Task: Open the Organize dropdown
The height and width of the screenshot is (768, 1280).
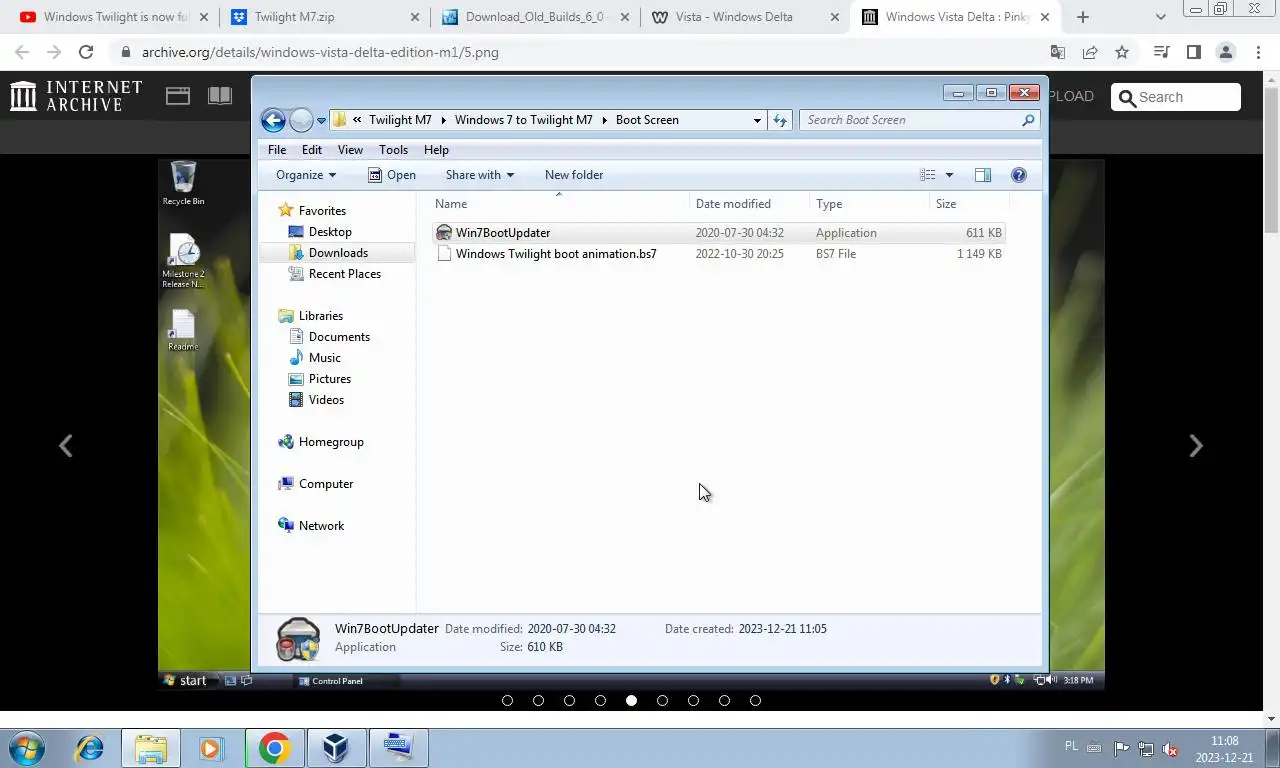Action: click(x=306, y=175)
